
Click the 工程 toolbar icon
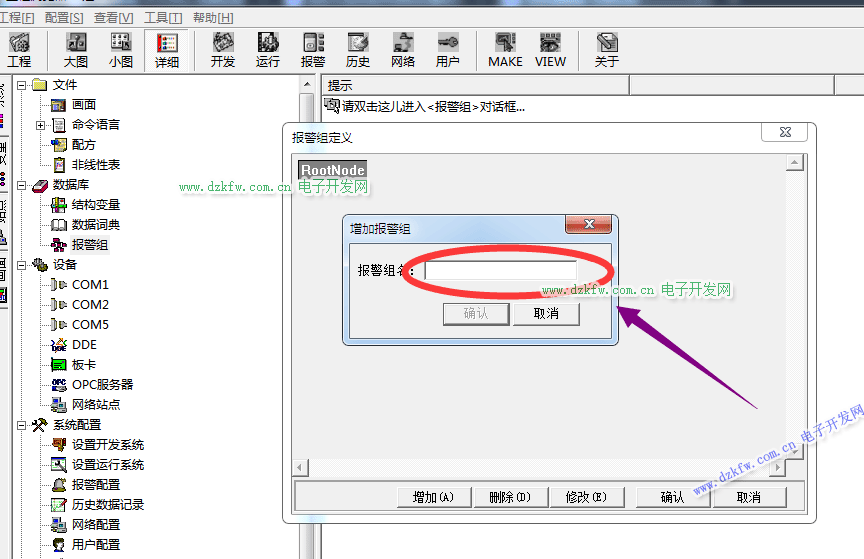[x=19, y=50]
